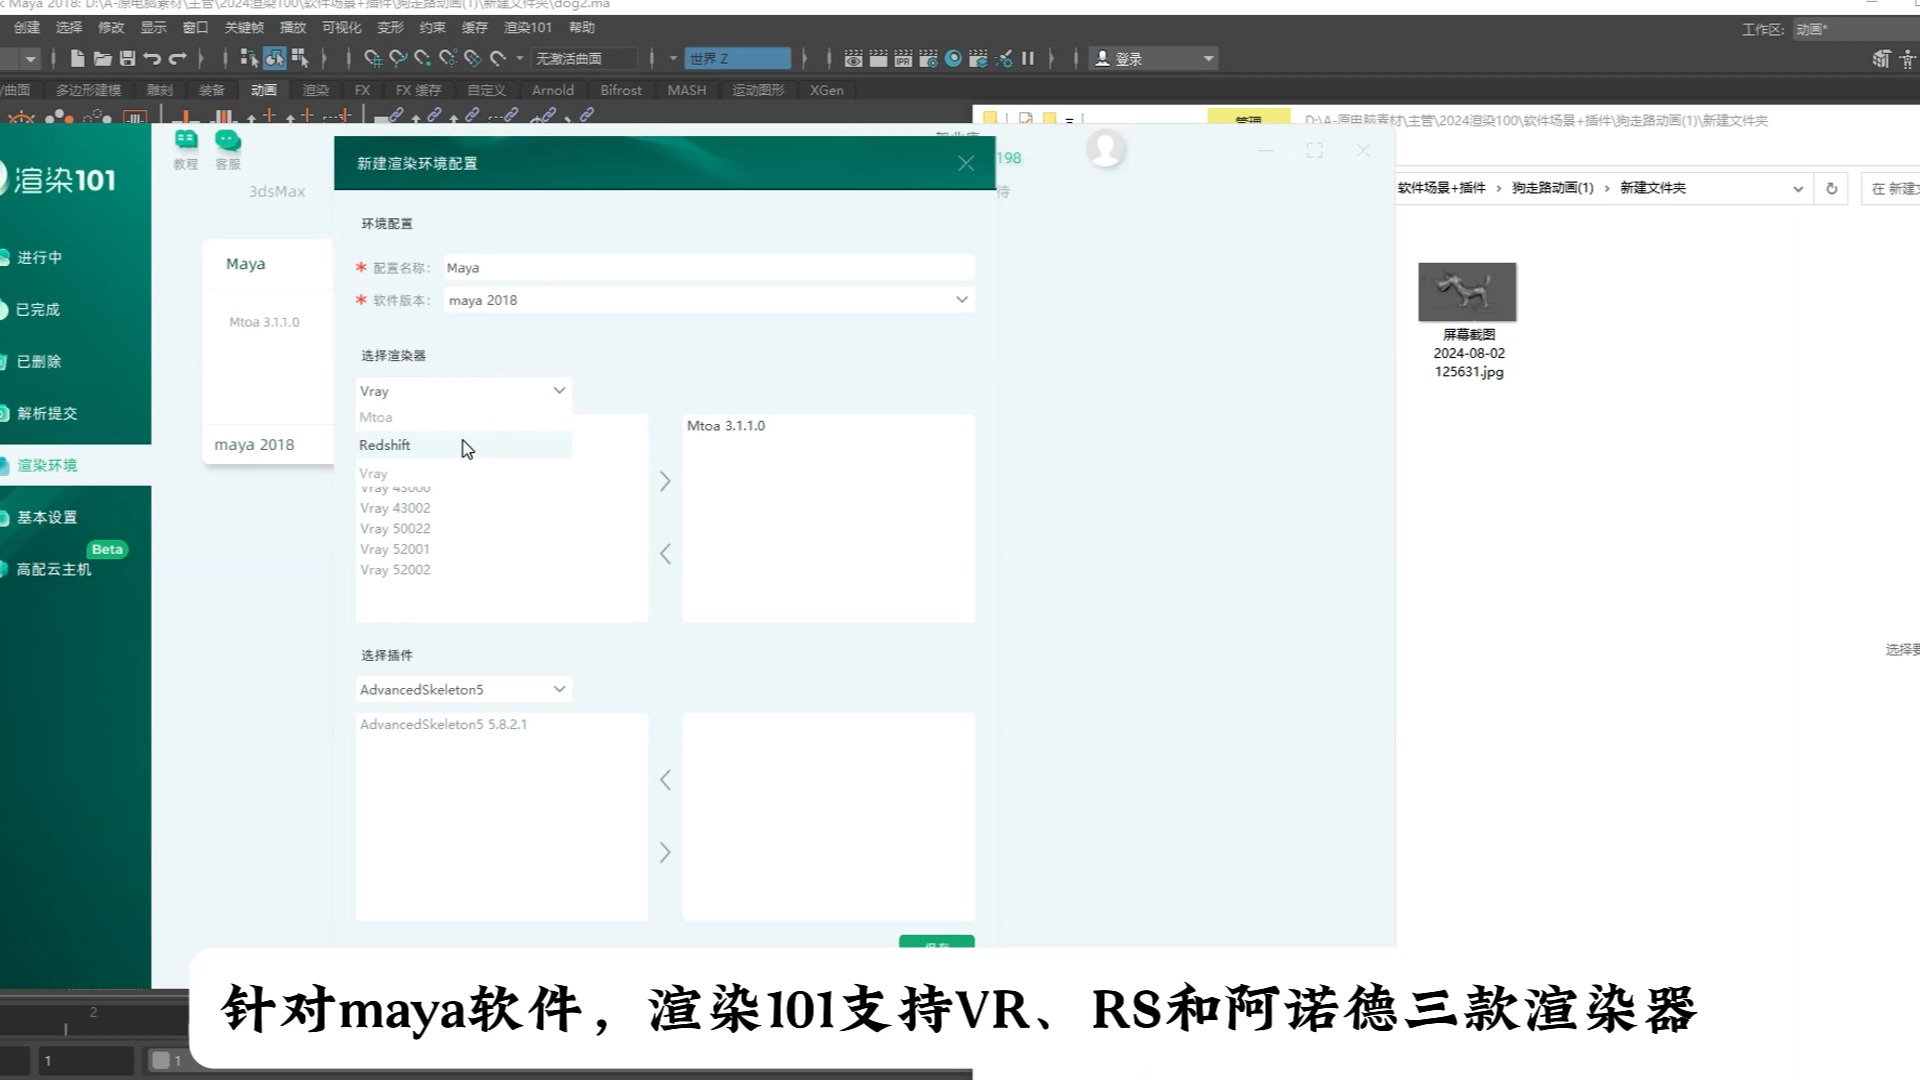The image size is (1920, 1080).
Task: Refresh the file explorer folder
Action: [1832, 188]
